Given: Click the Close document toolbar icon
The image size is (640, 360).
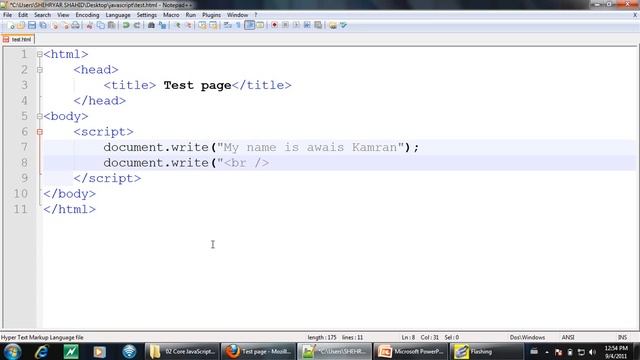Looking at the screenshot, I should (55, 25).
